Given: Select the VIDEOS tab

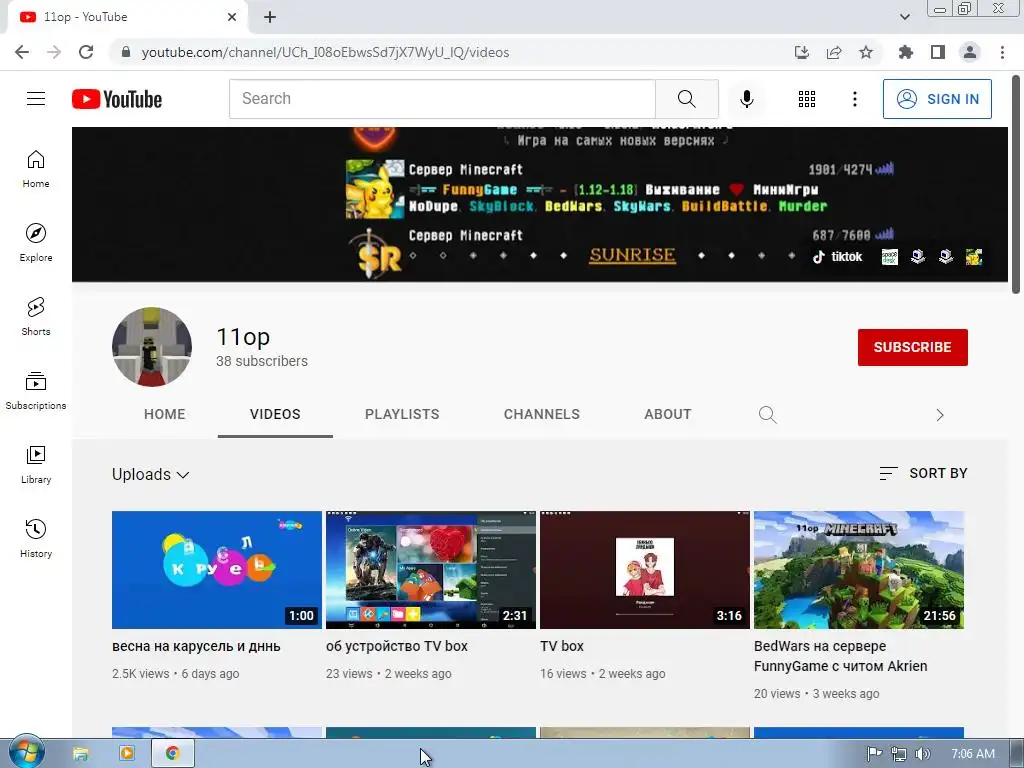Looking at the screenshot, I should pos(275,414).
